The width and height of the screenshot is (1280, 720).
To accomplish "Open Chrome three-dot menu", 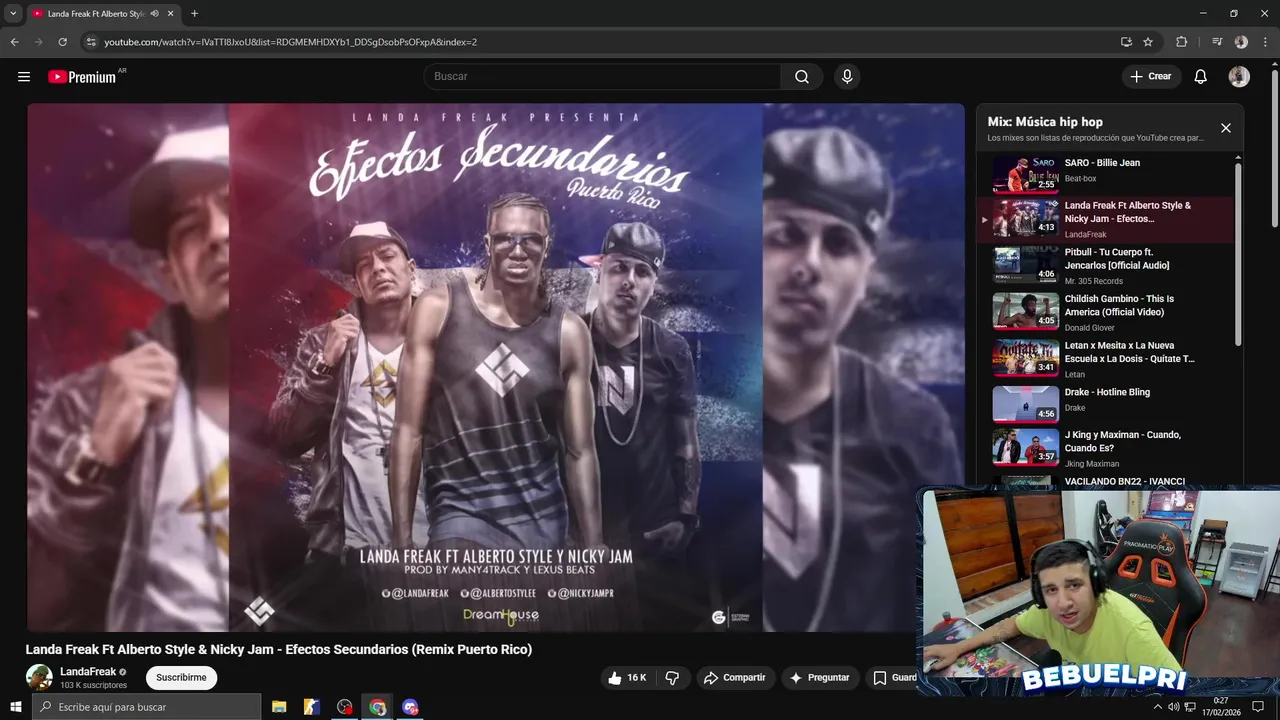I will 1264,42.
